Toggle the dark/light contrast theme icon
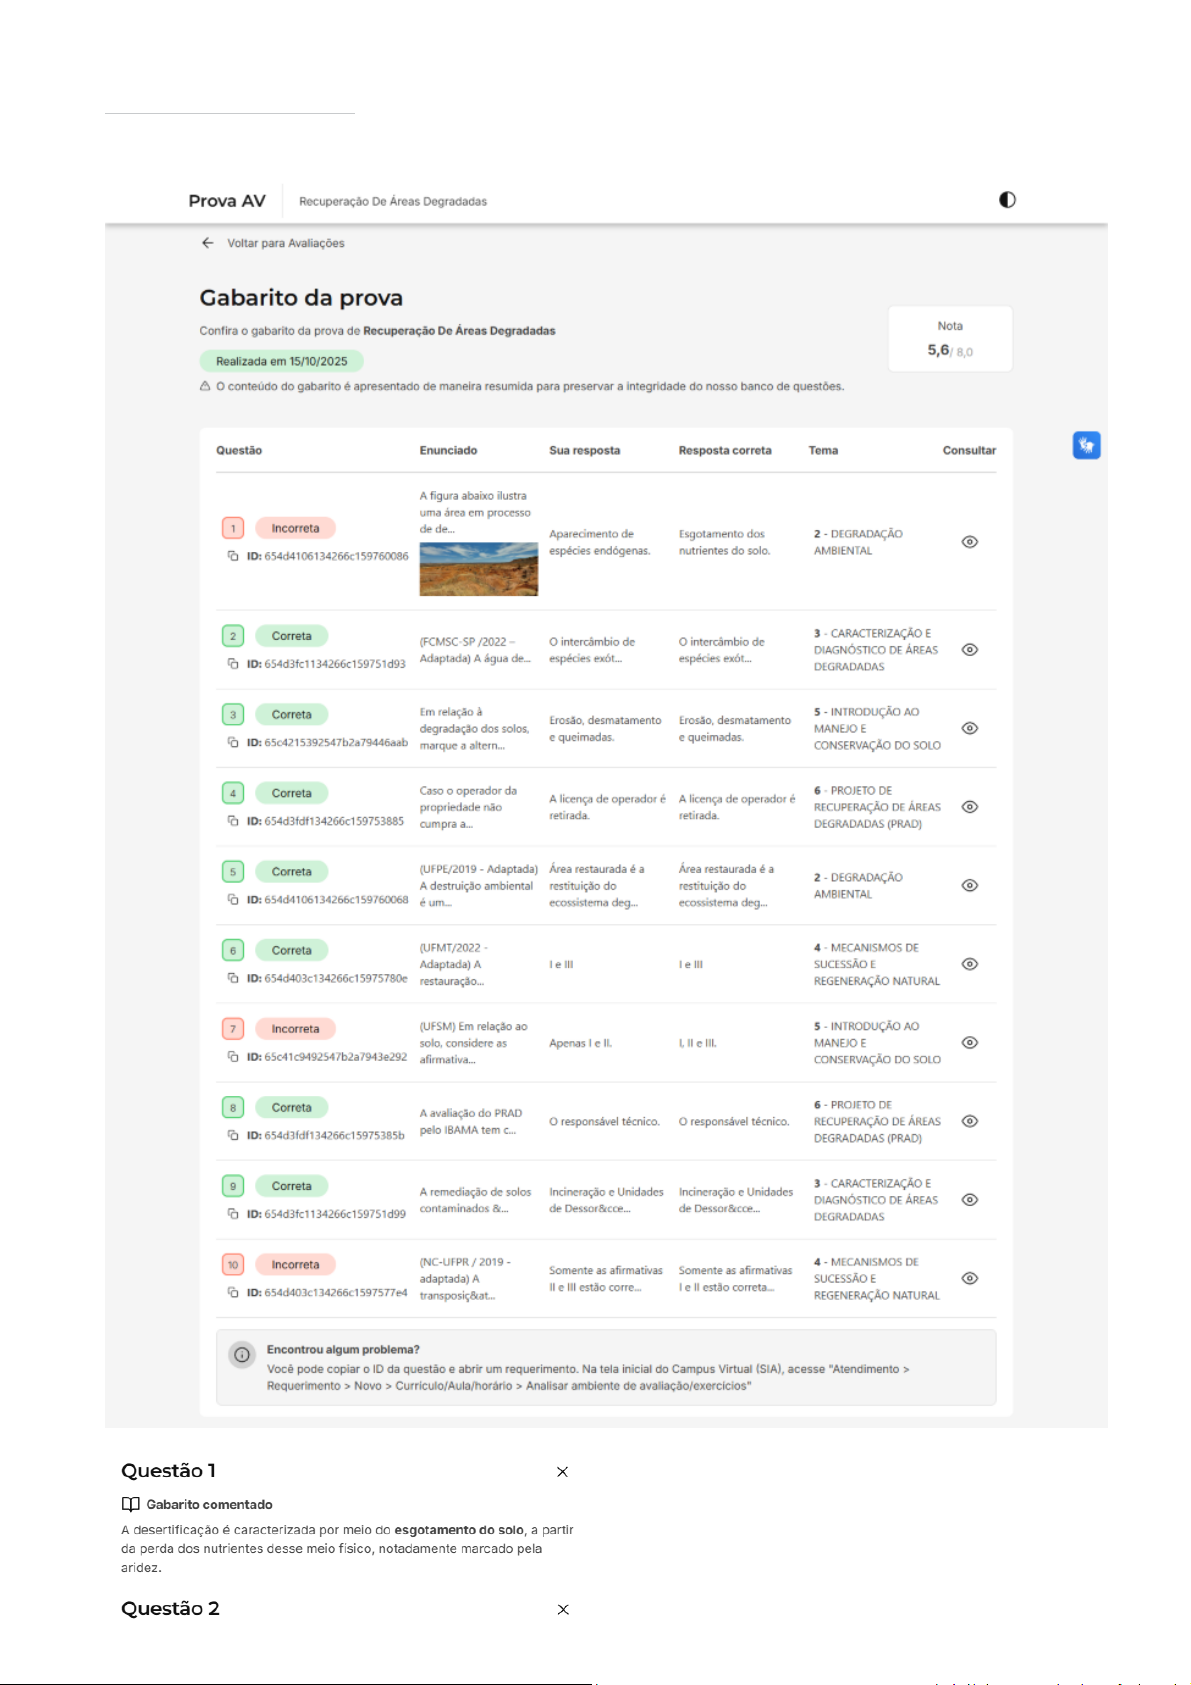The width and height of the screenshot is (1191, 1685). [1007, 200]
